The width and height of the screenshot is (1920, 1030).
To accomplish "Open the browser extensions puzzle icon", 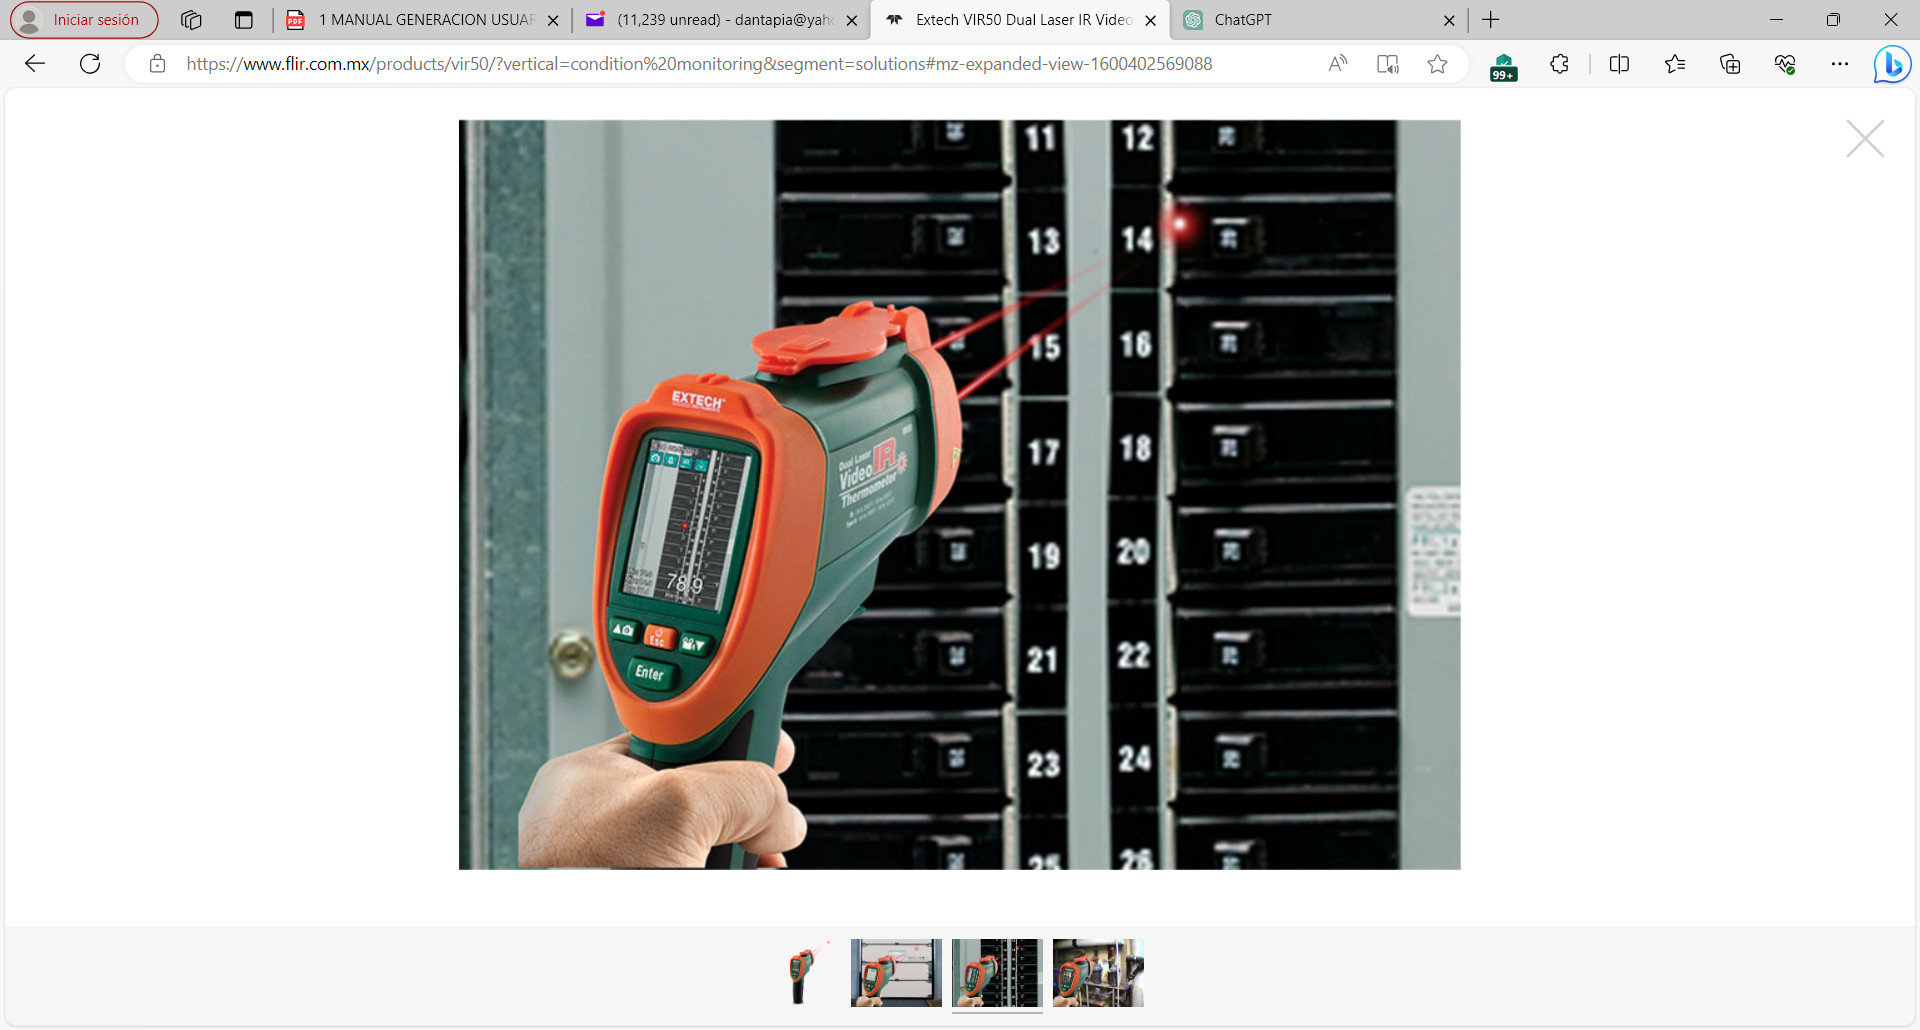I will click(1559, 64).
